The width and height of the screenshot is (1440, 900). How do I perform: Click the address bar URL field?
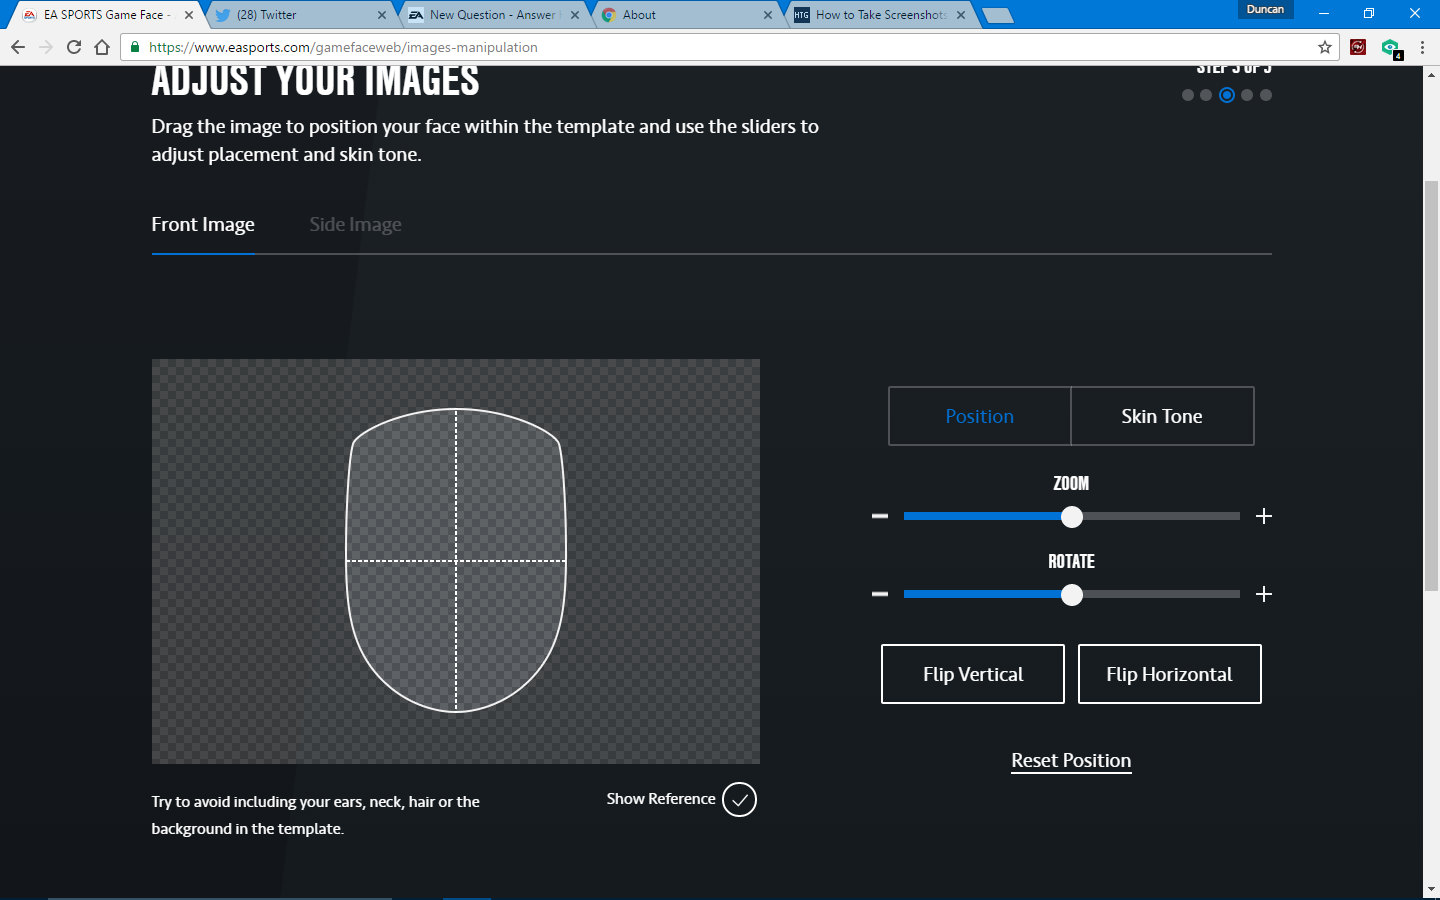[700, 47]
